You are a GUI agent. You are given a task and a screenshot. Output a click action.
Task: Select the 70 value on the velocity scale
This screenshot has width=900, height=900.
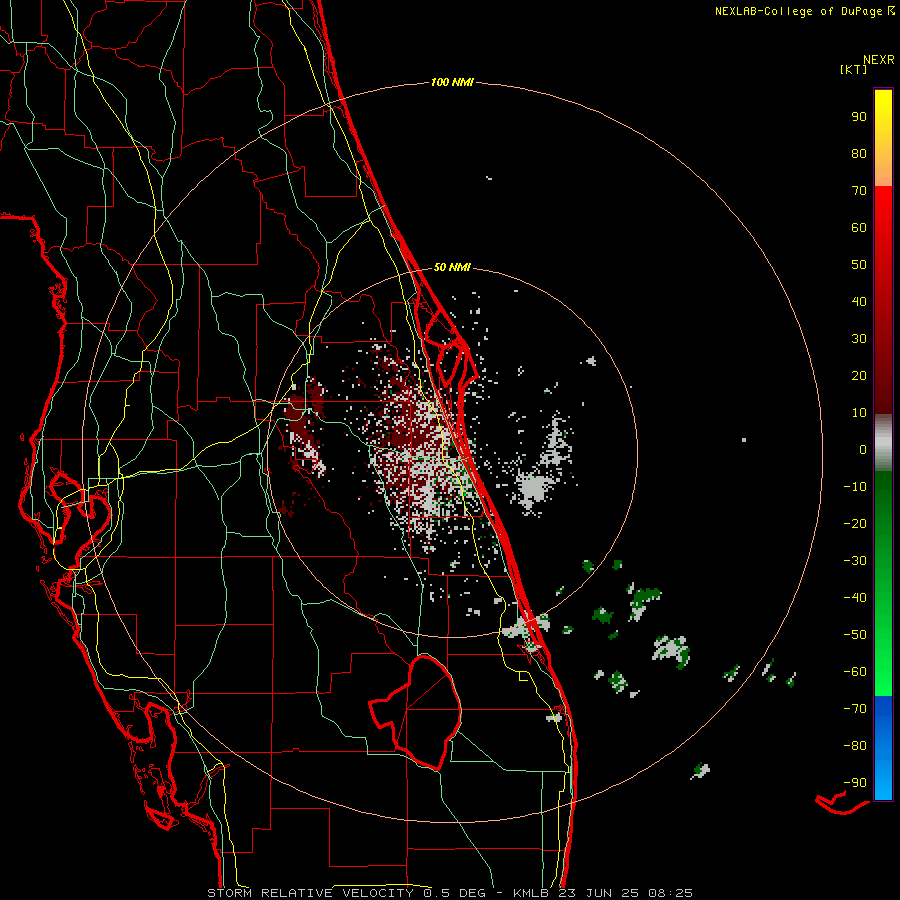pyautogui.click(x=859, y=191)
